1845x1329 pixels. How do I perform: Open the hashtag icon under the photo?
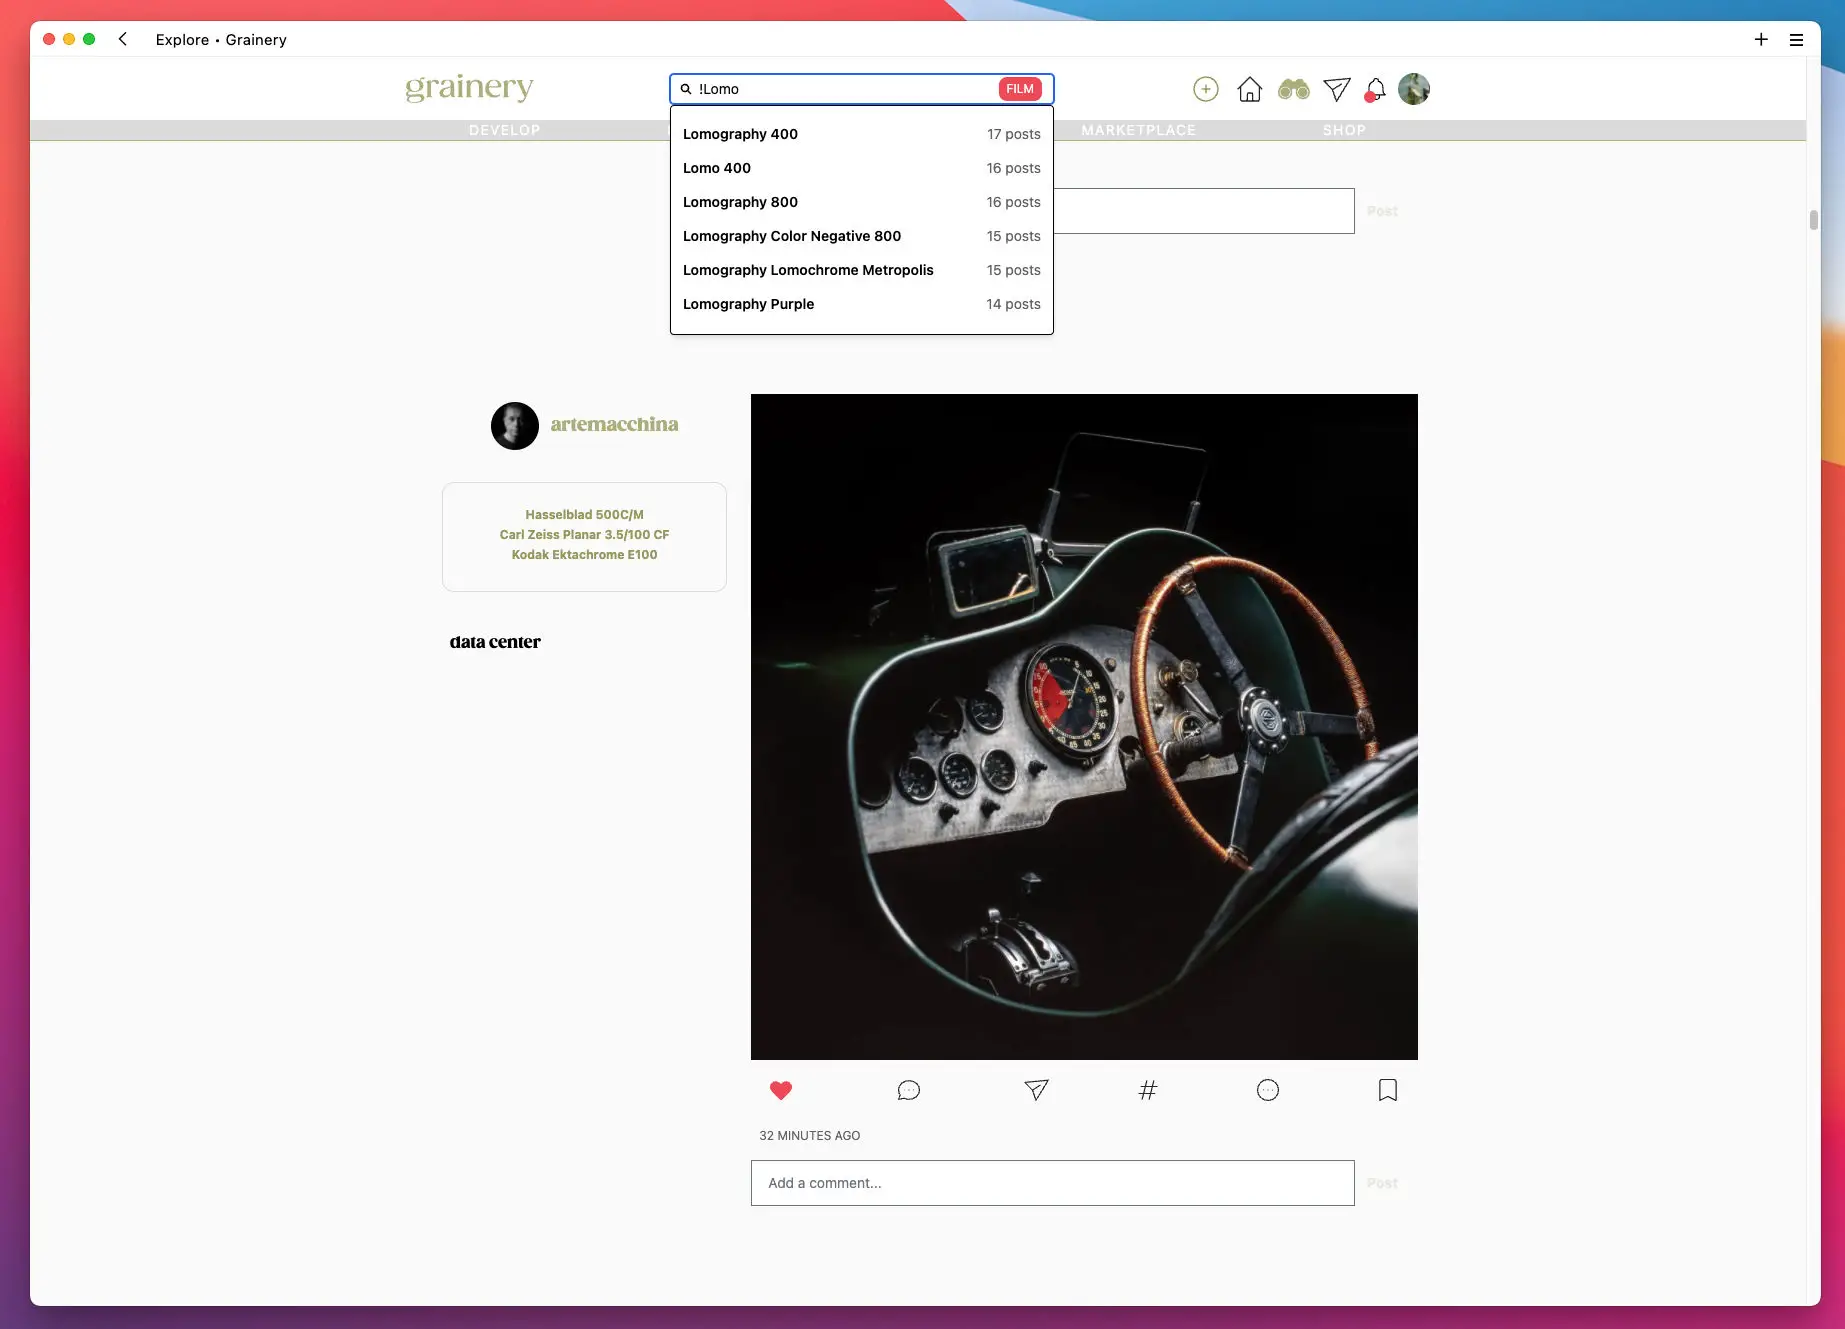[1147, 1090]
